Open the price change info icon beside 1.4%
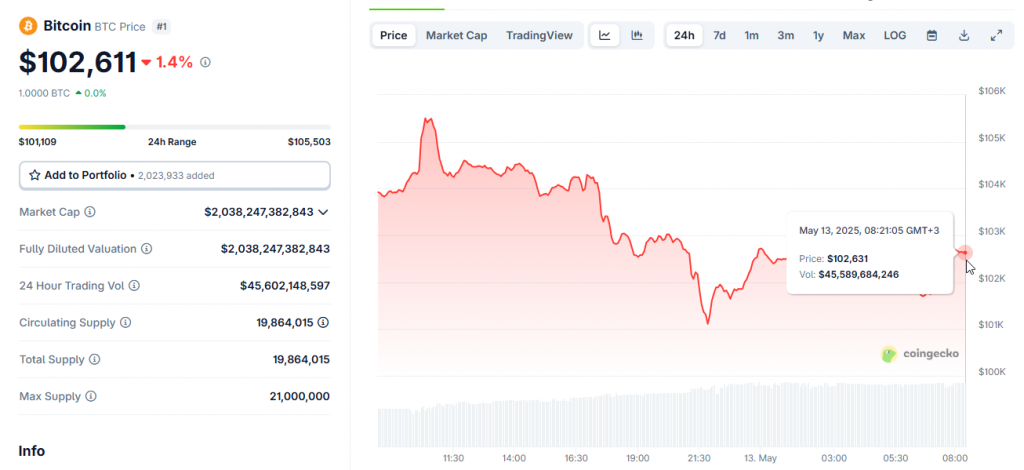This screenshot has height=470, width=1024. [x=205, y=63]
